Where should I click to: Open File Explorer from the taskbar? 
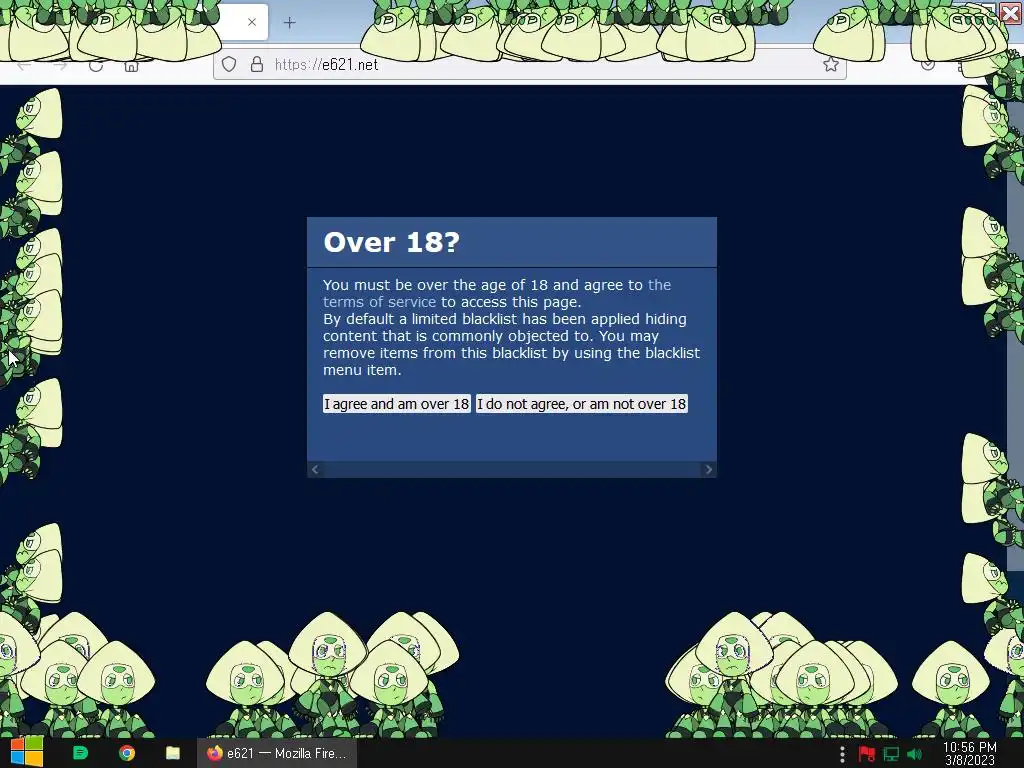173,753
